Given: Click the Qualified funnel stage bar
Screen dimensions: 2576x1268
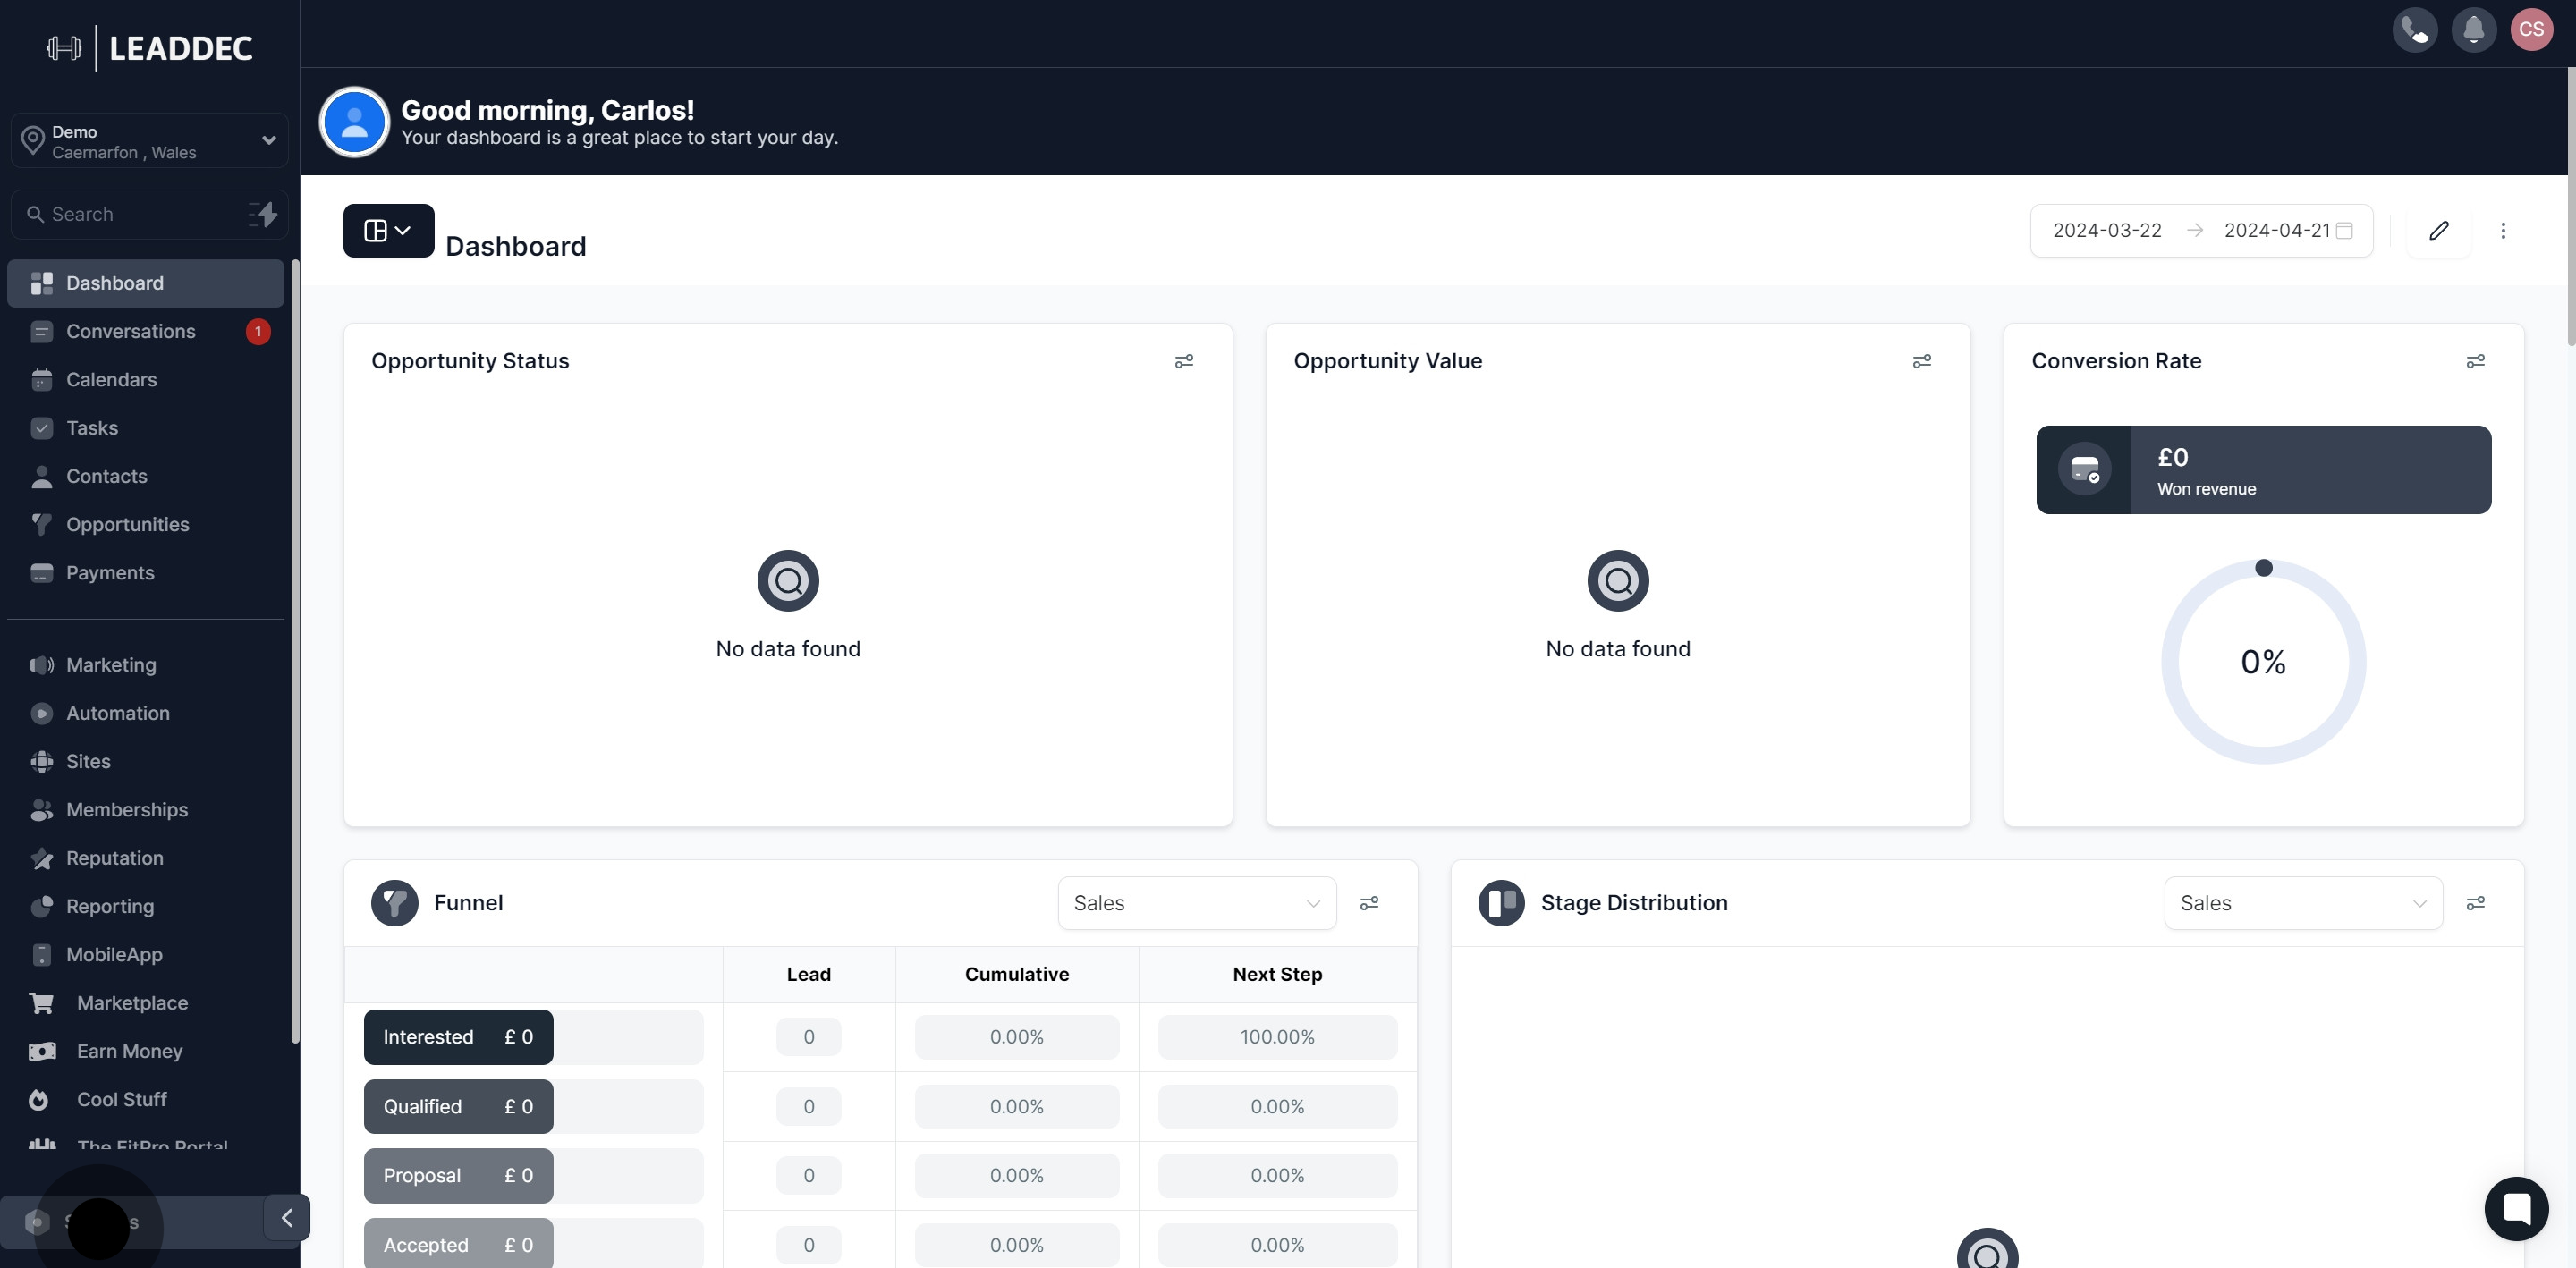Looking at the screenshot, I should point(458,1106).
